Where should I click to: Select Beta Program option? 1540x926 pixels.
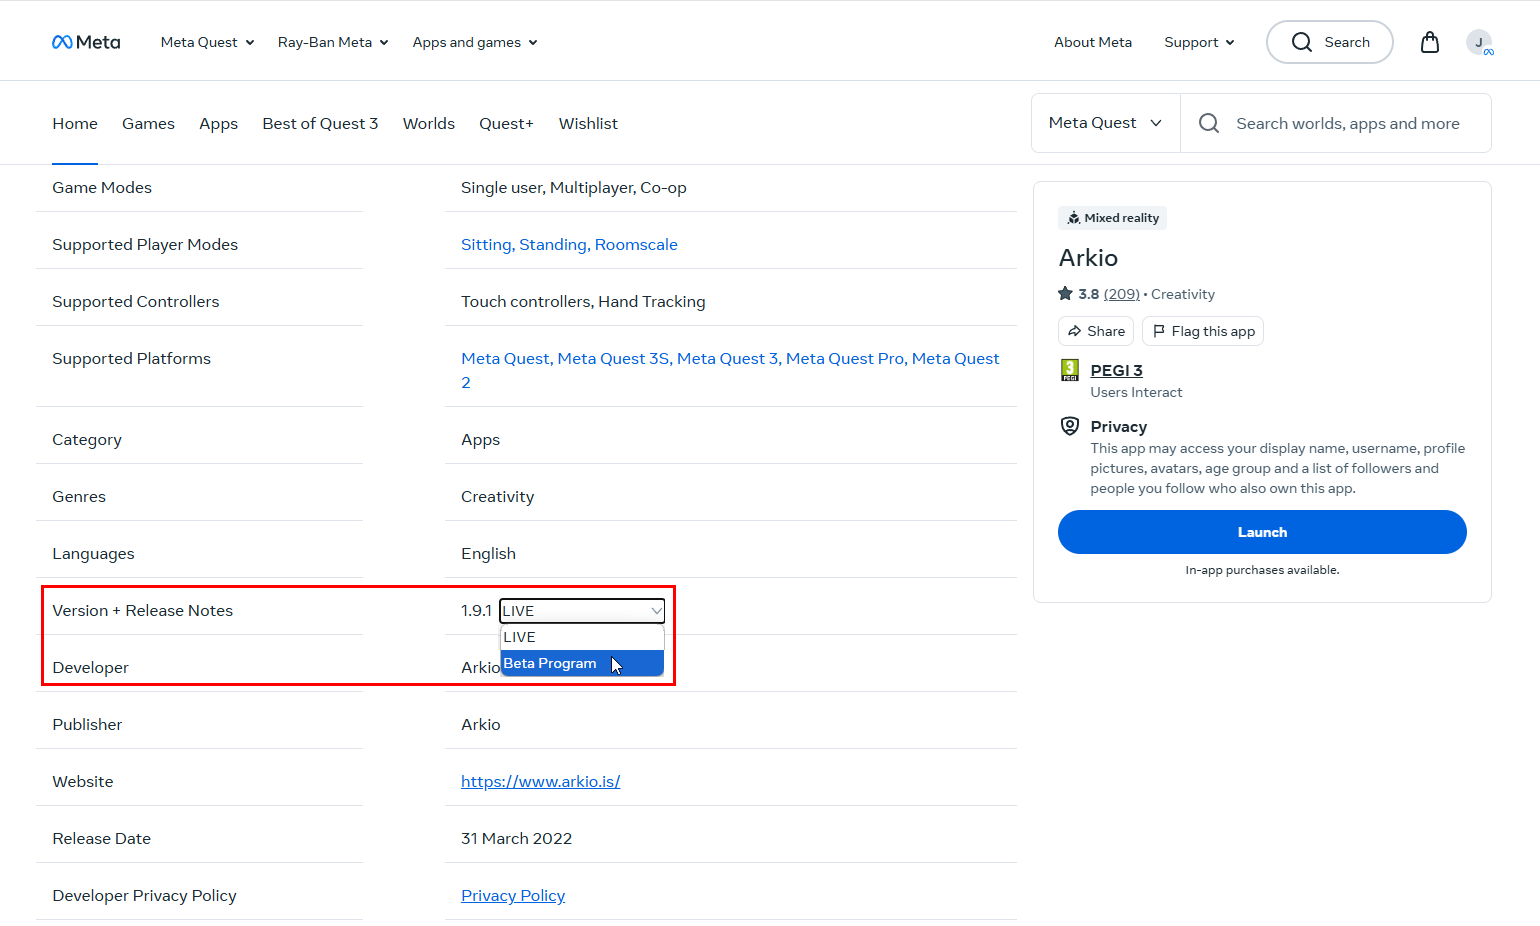coord(582,663)
